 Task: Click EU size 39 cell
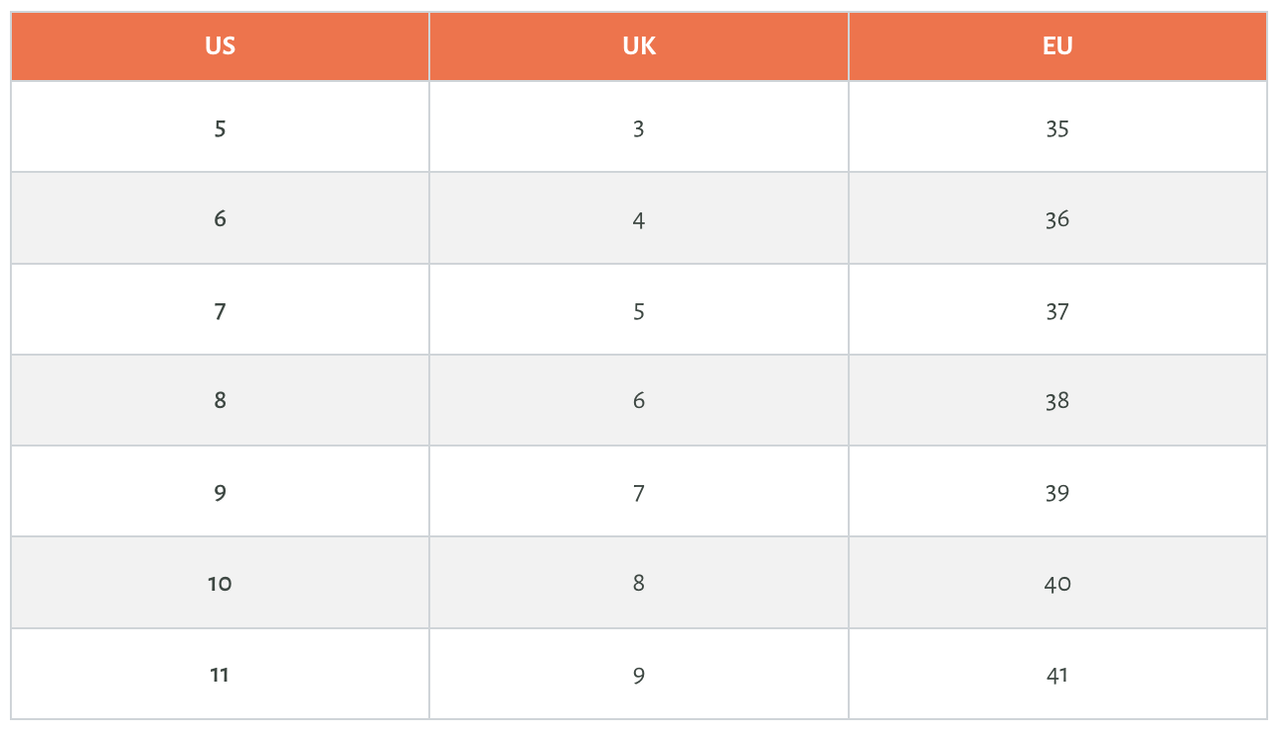[x=1058, y=492]
